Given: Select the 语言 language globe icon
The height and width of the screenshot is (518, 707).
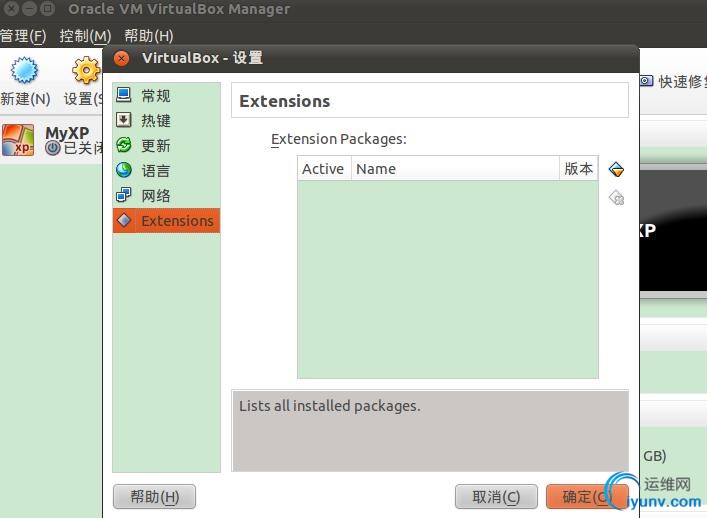Looking at the screenshot, I should [124, 170].
